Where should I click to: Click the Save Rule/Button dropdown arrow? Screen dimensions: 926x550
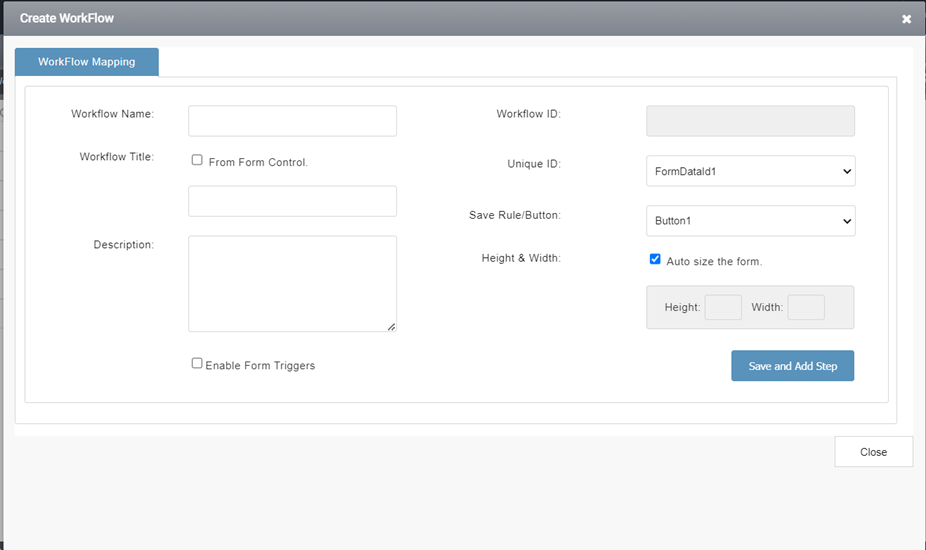846,221
